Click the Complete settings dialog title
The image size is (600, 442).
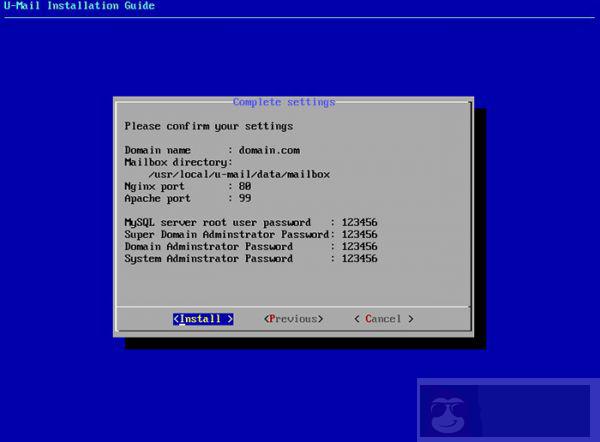click(284, 102)
